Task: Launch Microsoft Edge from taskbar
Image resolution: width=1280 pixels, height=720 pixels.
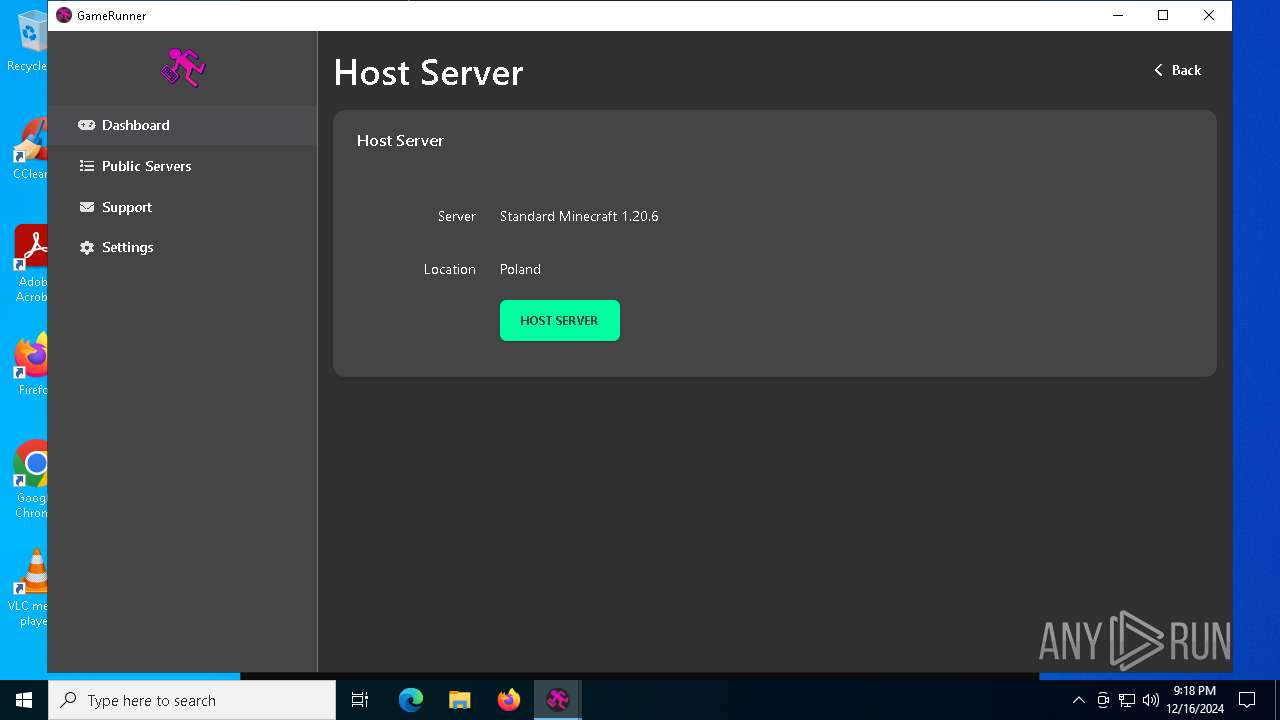Action: 411,700
